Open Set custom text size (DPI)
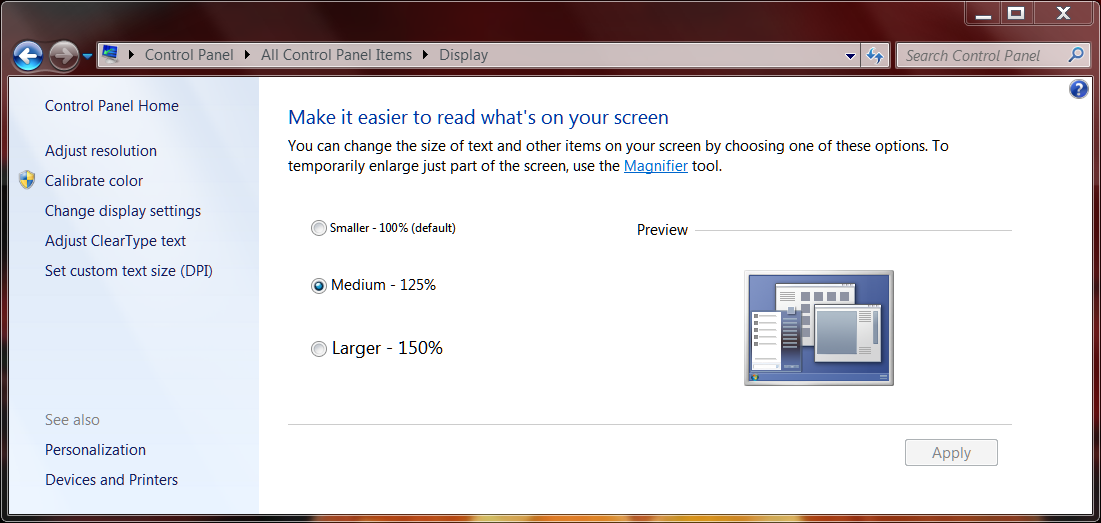This screenshot has width=1101, height=523. pyautogui.click(x=128, y=271)
